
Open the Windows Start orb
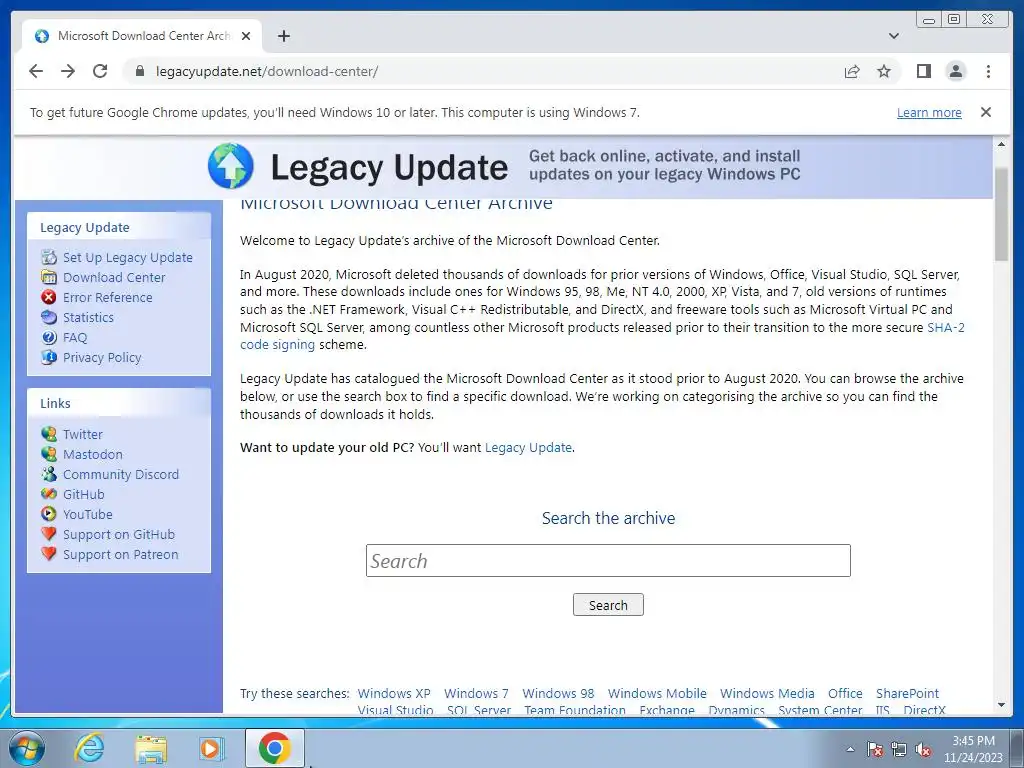point(26,748)
